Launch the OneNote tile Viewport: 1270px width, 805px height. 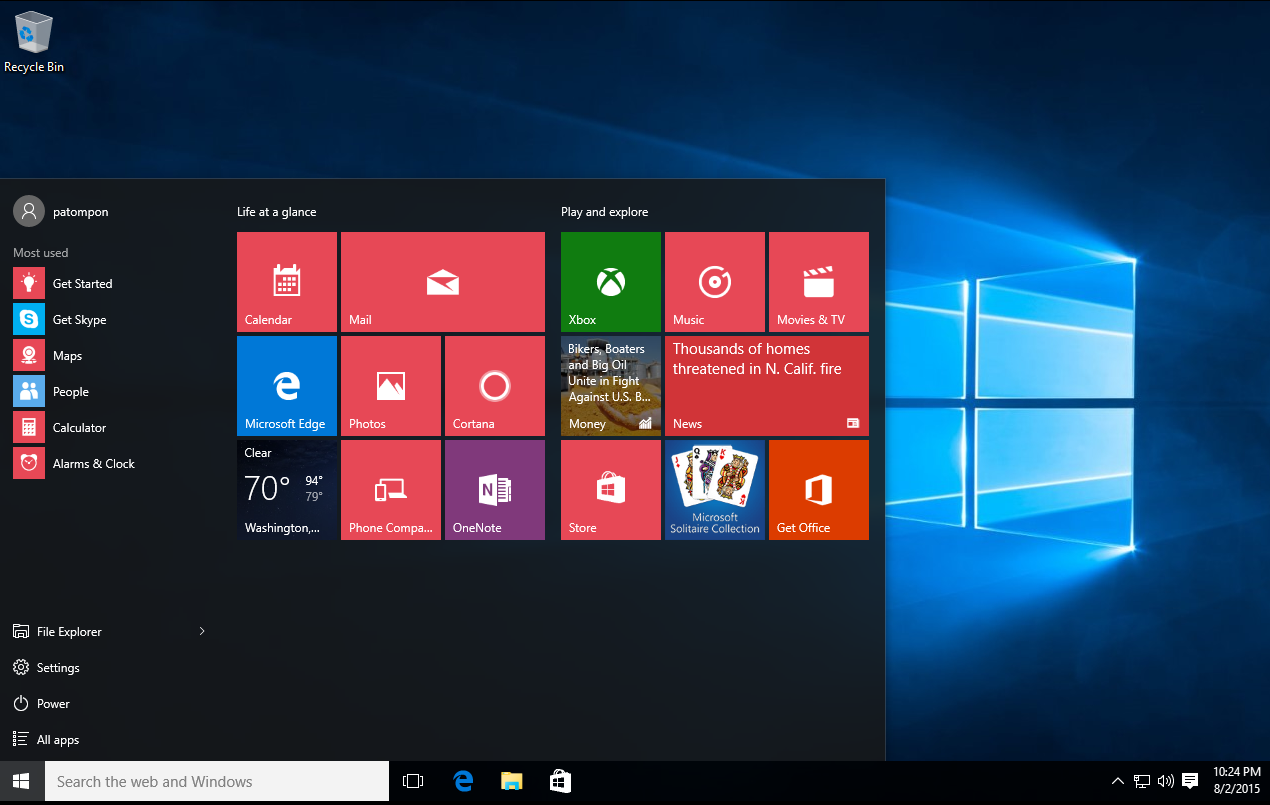pos(495,490)
